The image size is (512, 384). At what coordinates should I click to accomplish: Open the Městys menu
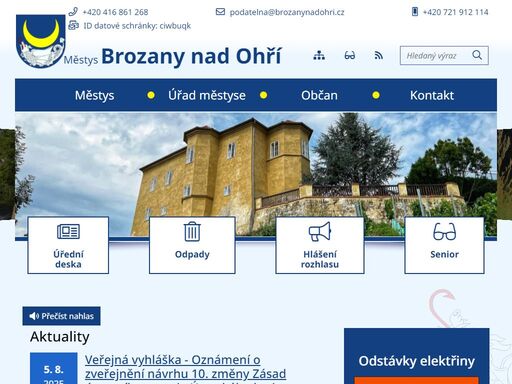(95, 95)
